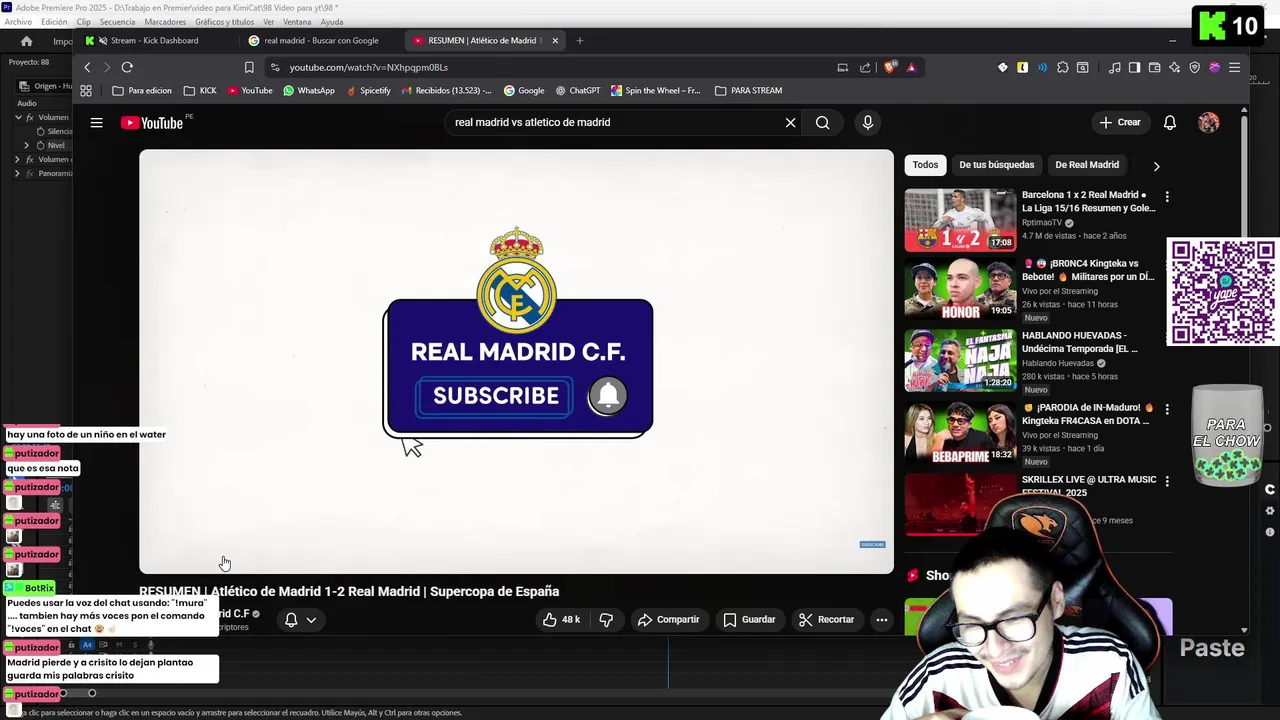Open the PARA STREAM bookmarks folder
The image size is (1280, 720).
[x=748, y=90]
